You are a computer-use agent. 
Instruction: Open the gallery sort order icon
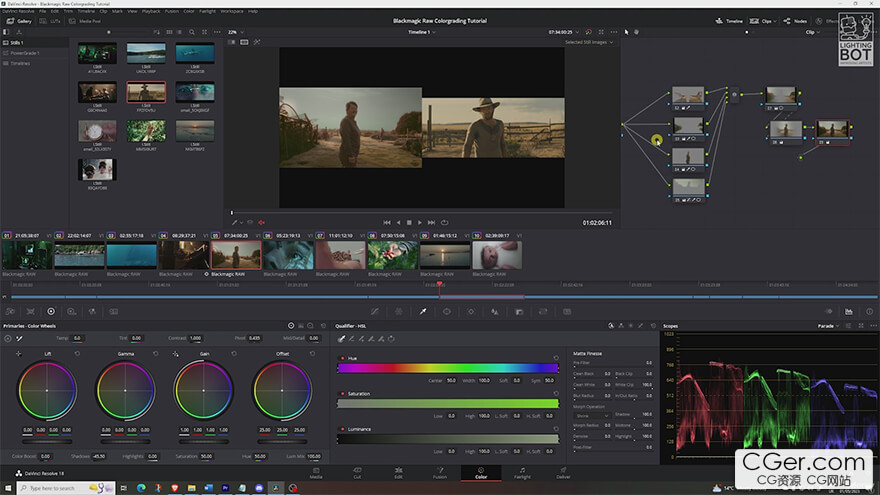click(x=156, y=32)
